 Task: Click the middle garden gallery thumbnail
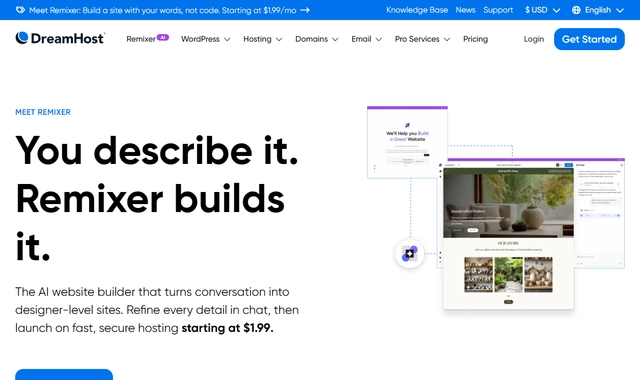point(509,275)
